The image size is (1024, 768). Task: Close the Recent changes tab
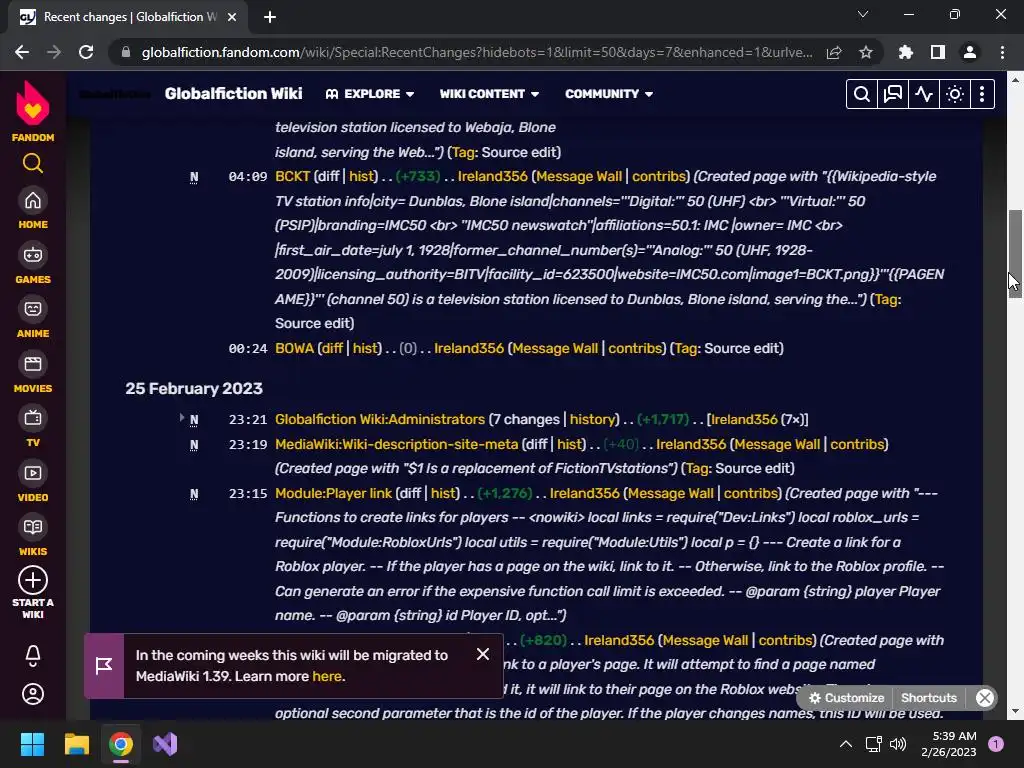(232, 17)
